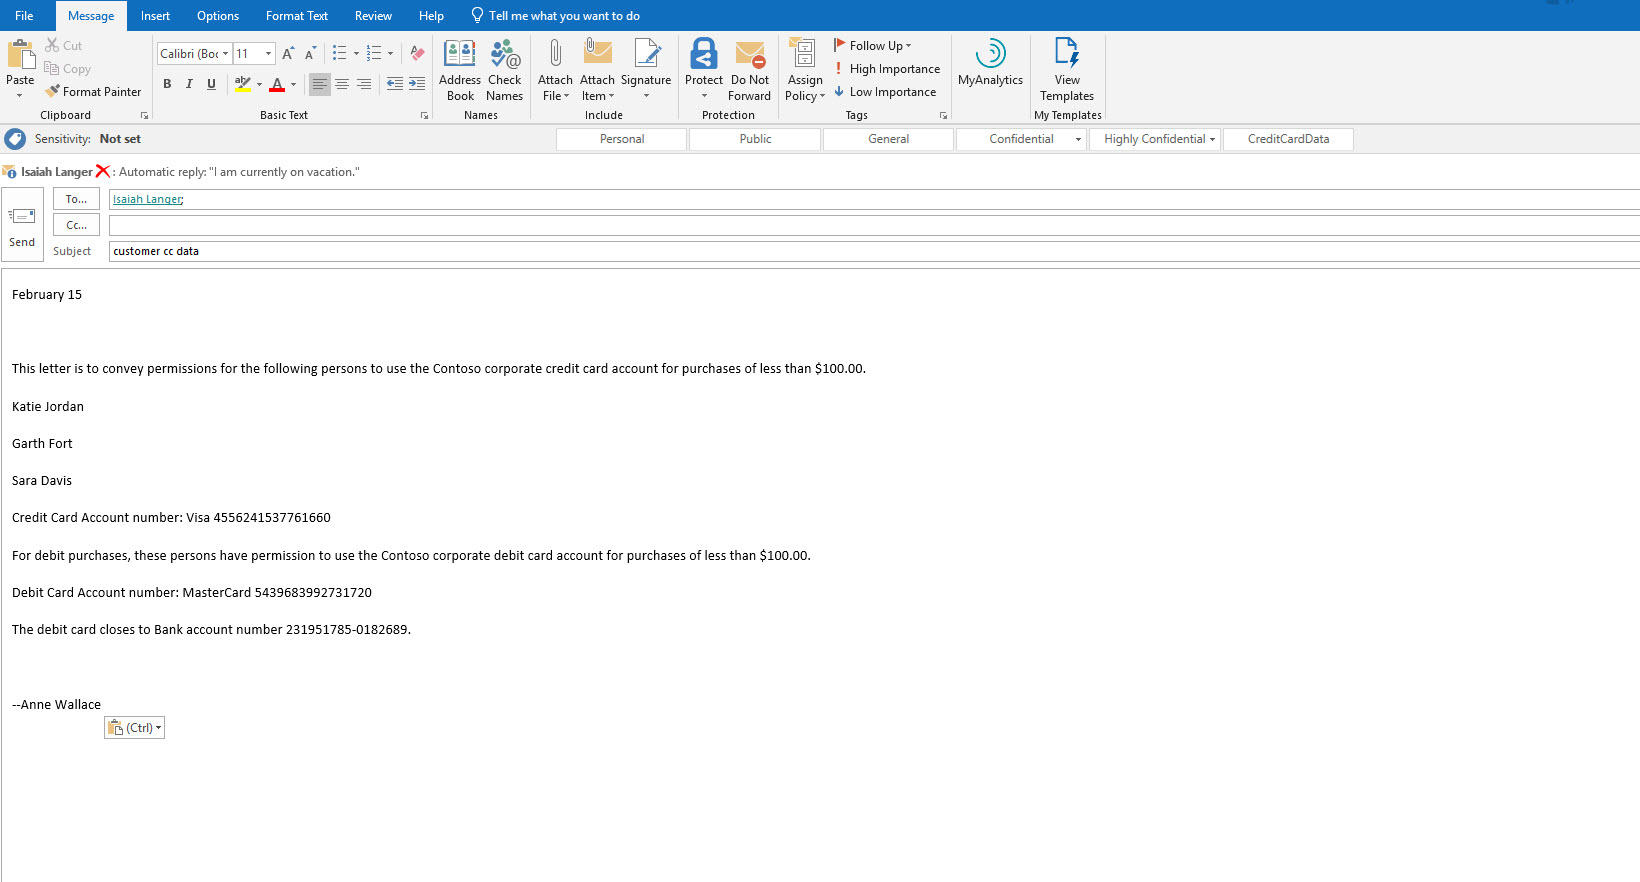Apply Do Not Forward protection

tap(750, 71)
